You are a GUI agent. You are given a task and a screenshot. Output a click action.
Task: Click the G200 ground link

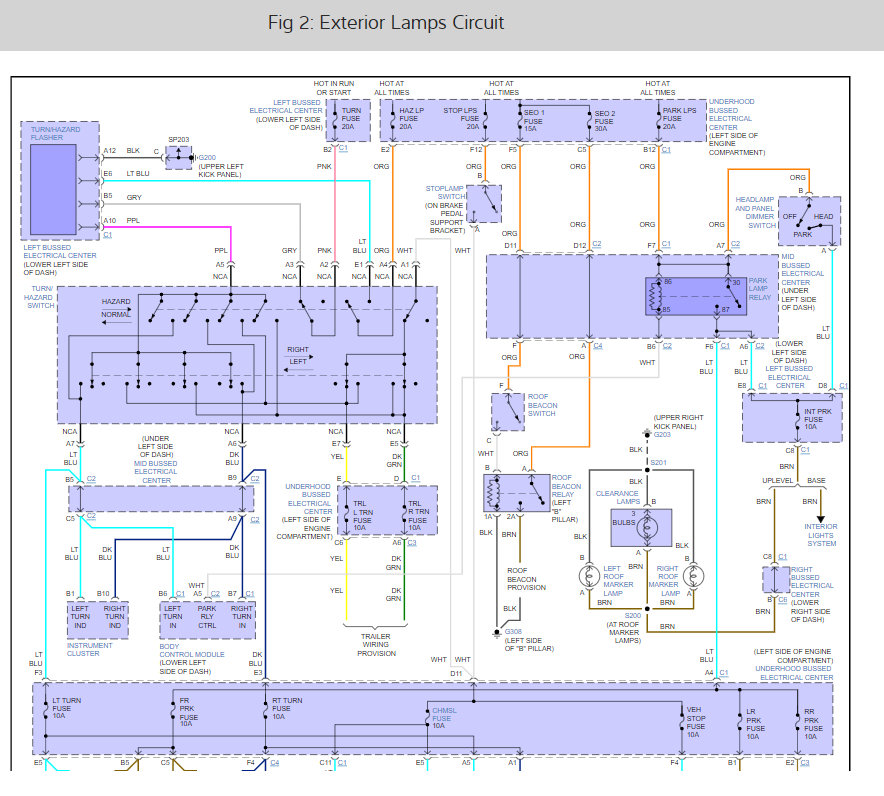point(207,158)
